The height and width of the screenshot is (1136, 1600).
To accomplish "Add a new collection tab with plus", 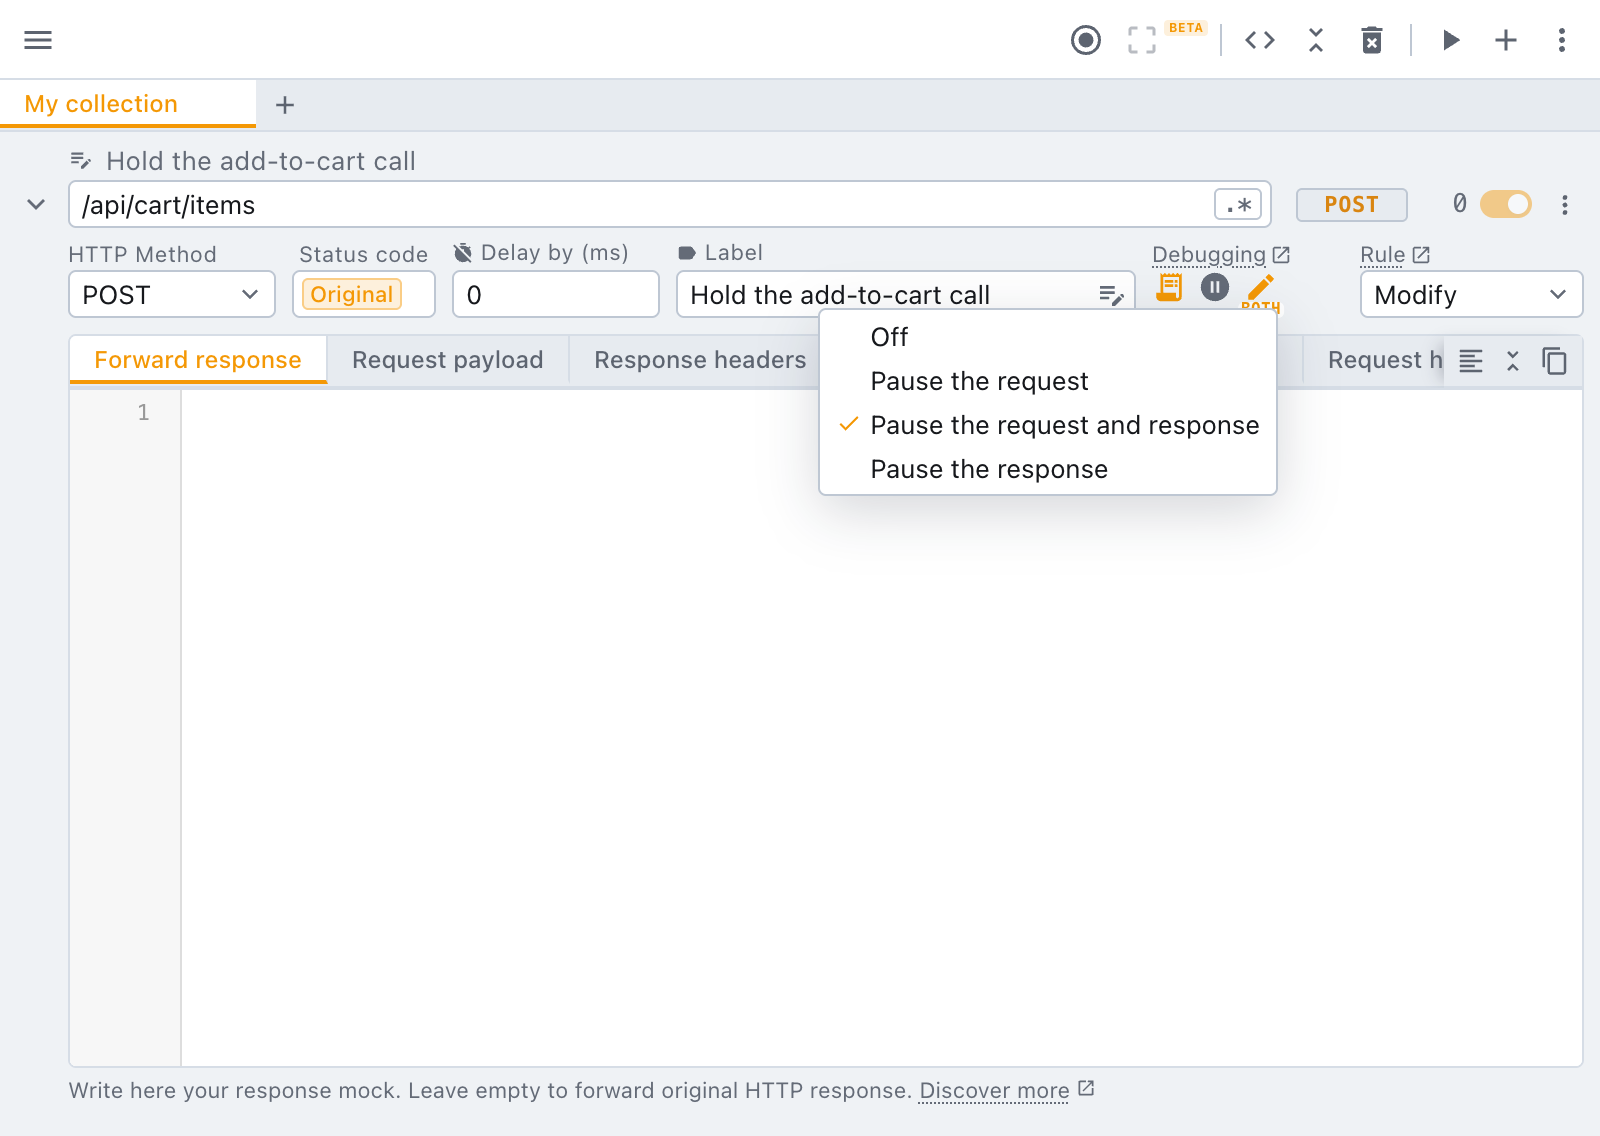I will (285, 105).
